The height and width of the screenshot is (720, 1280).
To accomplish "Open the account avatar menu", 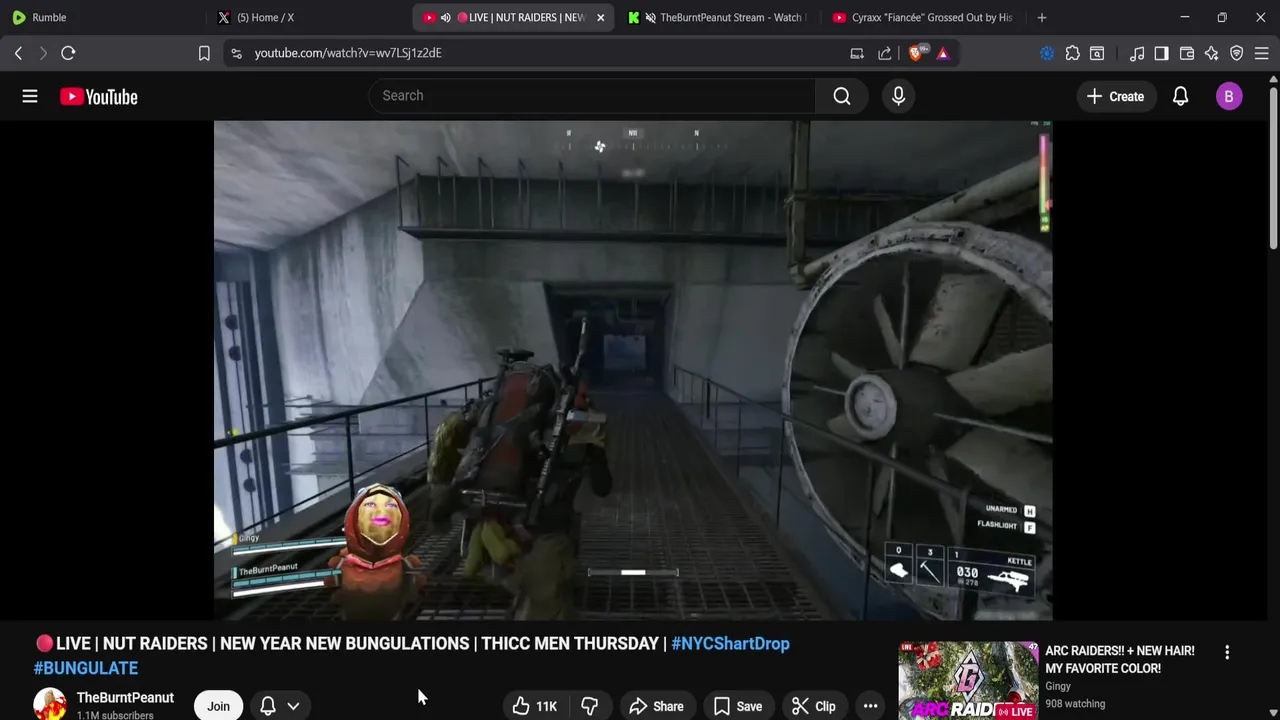I will [1229, 96].
